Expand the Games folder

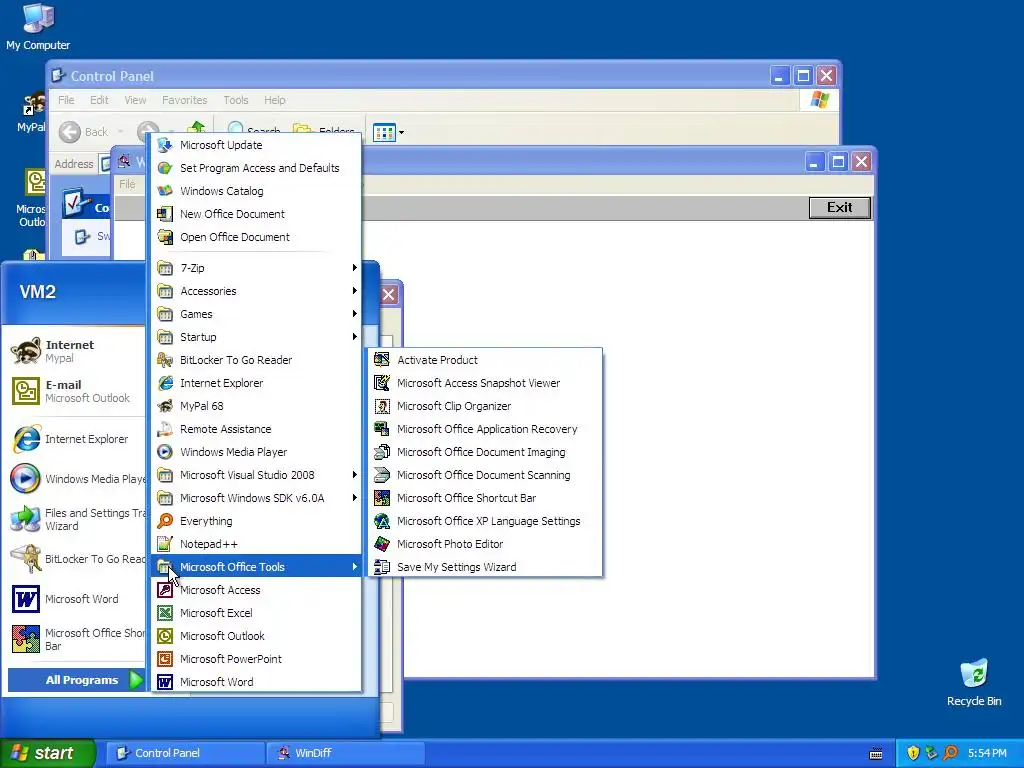click(x=257, y=313)
